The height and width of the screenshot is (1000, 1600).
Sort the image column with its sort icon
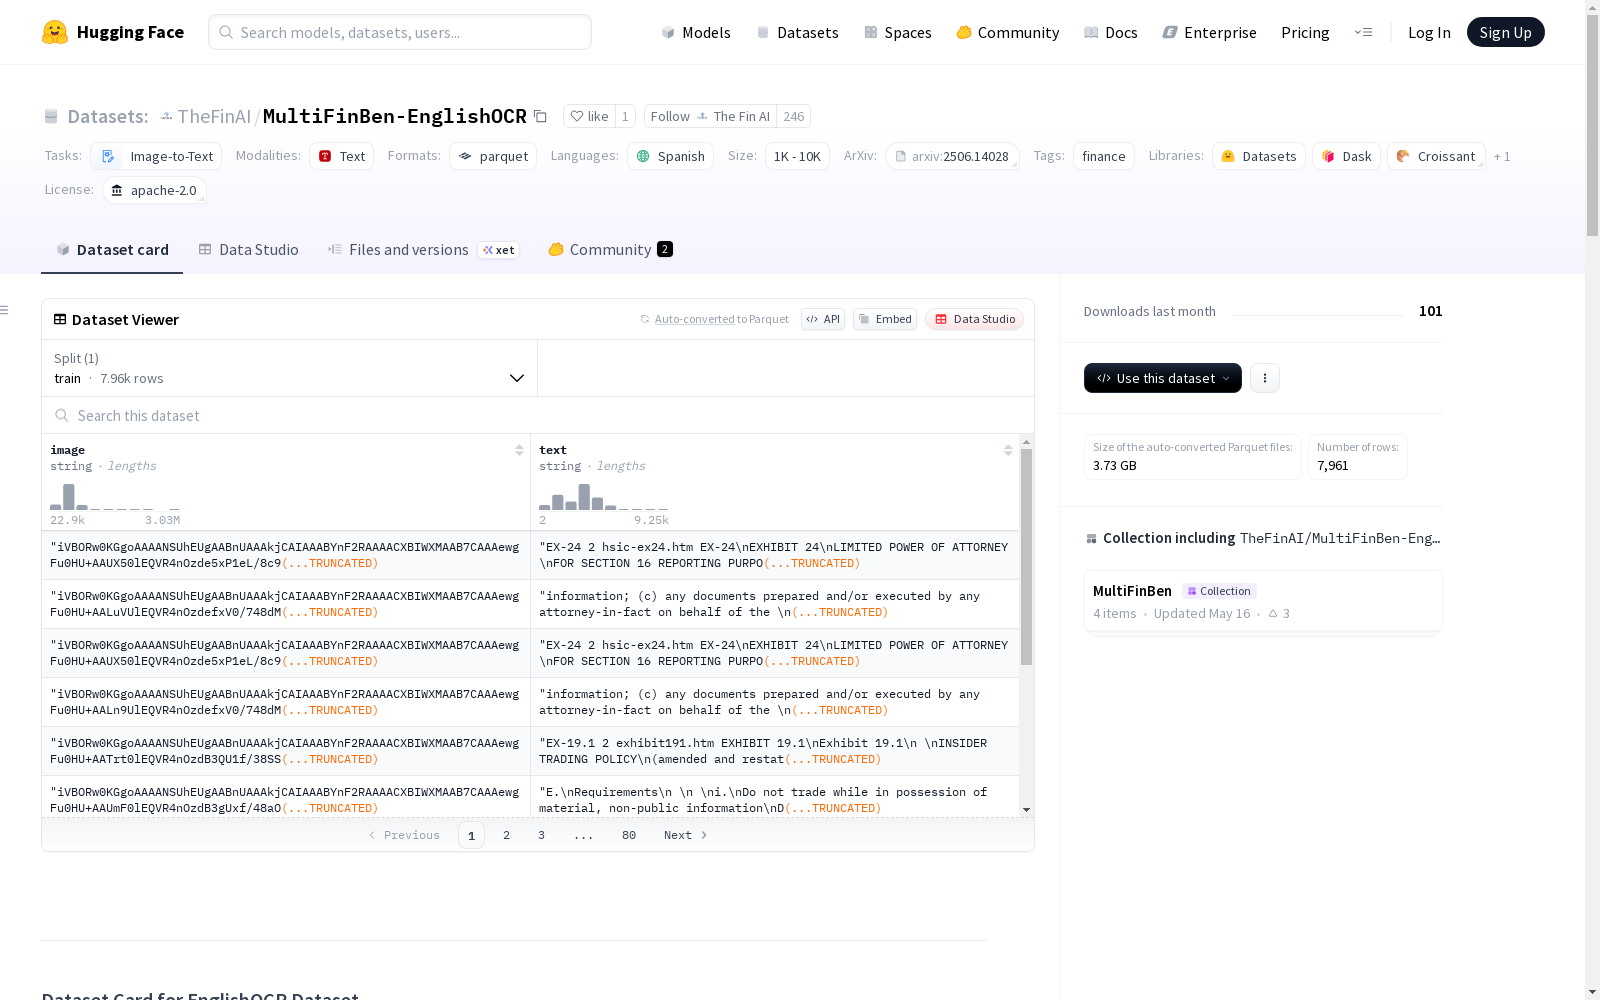[x=519, y=450]
